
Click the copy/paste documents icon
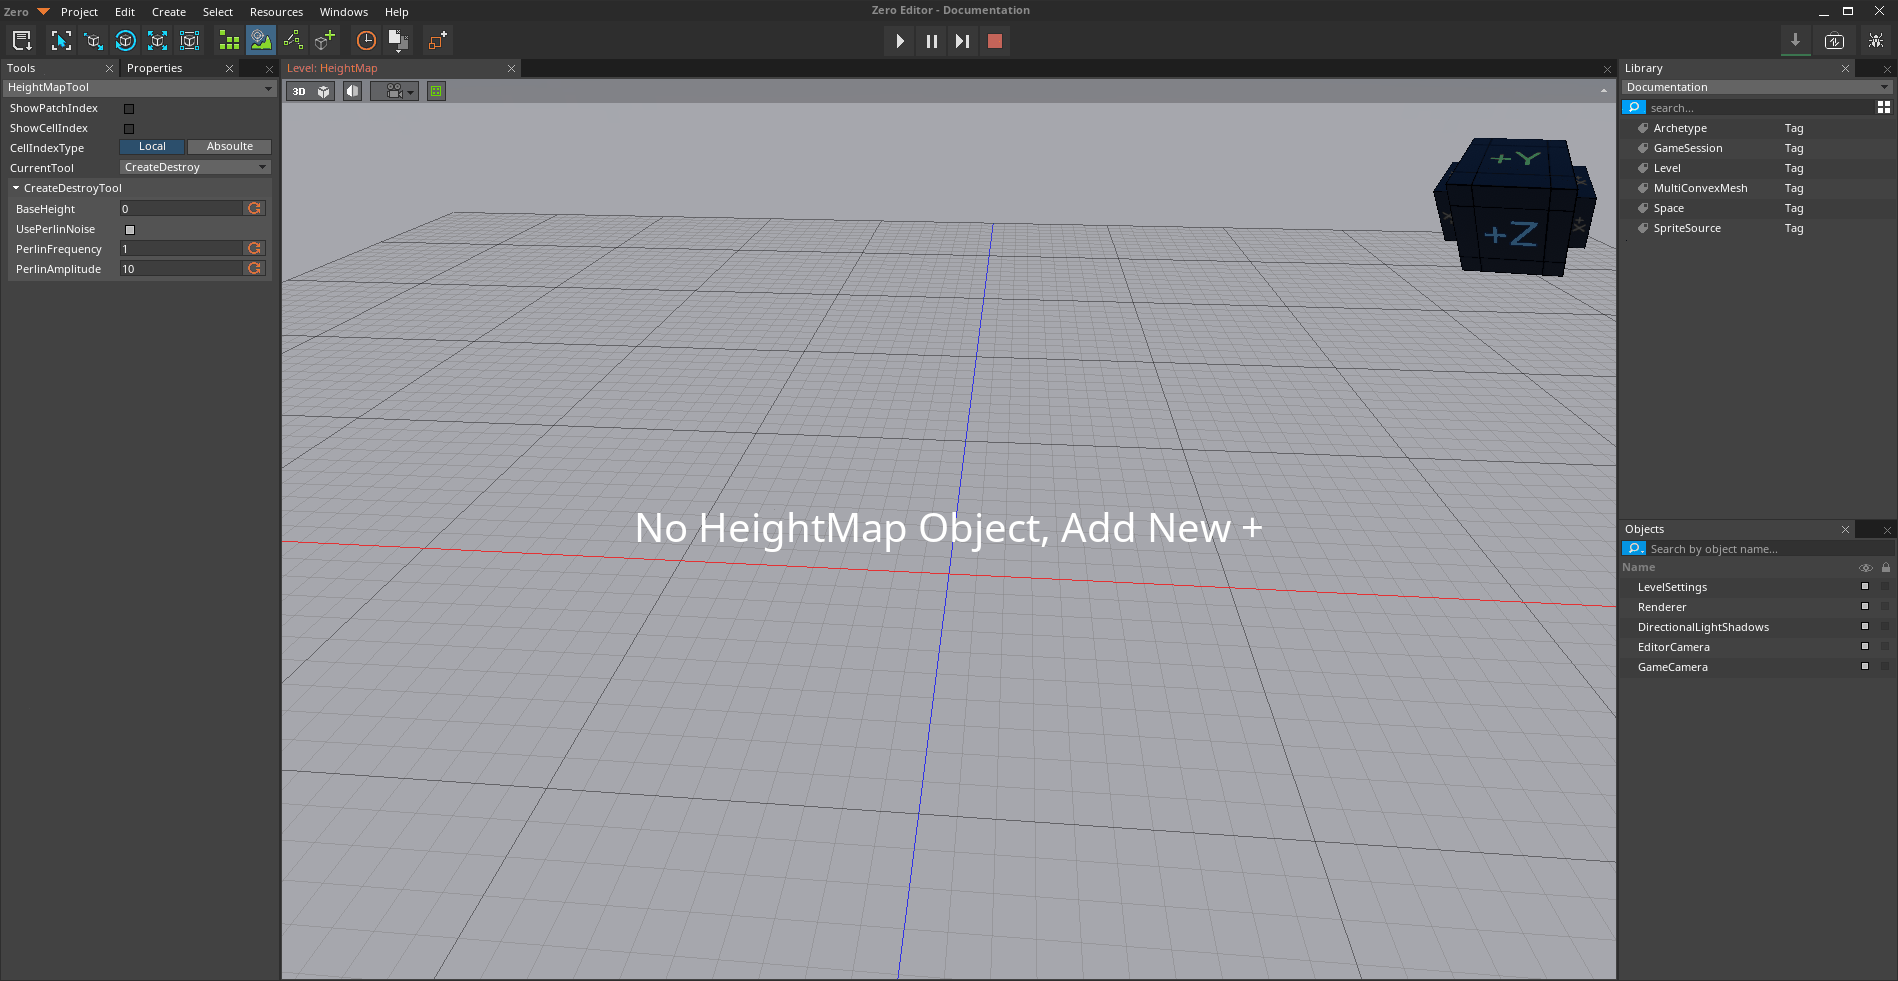398,41
